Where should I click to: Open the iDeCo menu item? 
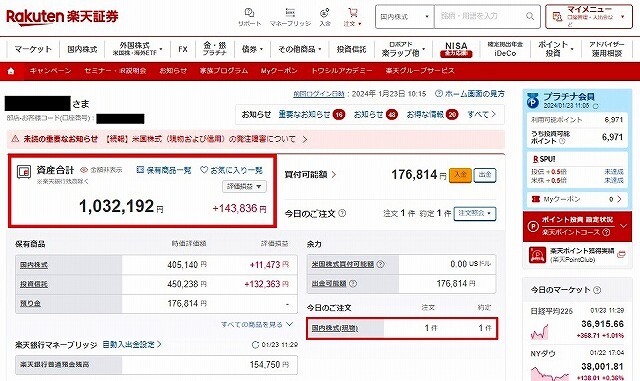[x=505, y=49]
